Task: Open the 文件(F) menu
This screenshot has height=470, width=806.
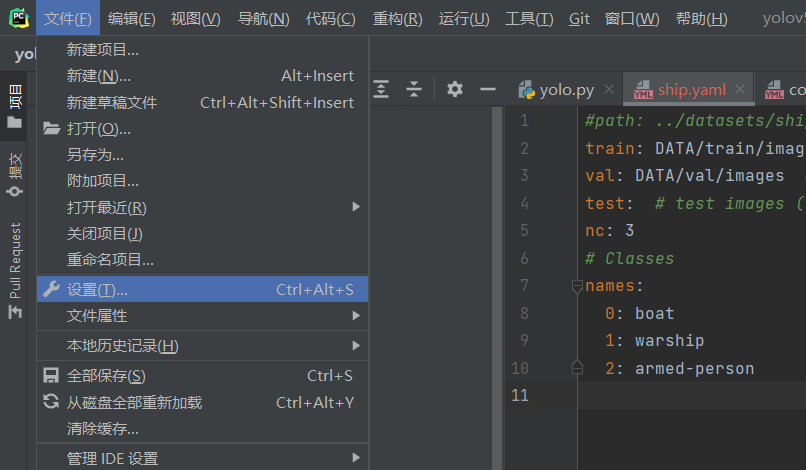Action: point(68,19)
